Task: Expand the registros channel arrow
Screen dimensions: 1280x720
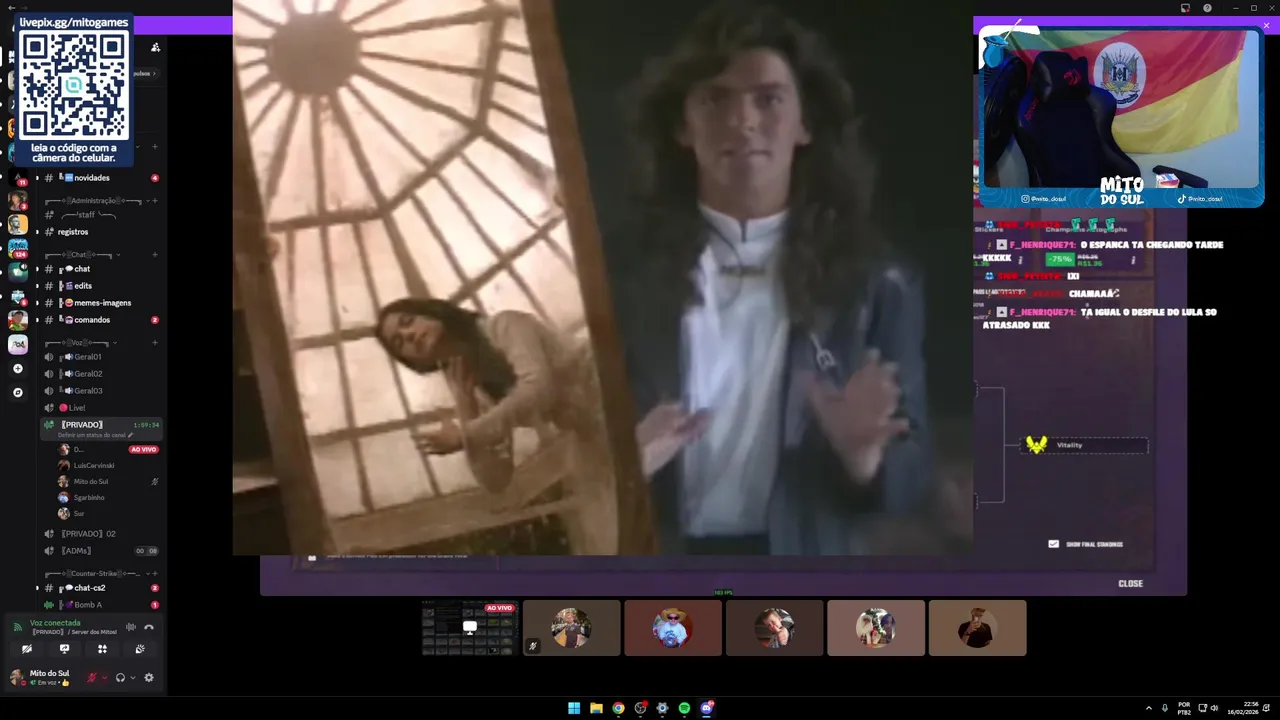Action: tap(37, 232)
